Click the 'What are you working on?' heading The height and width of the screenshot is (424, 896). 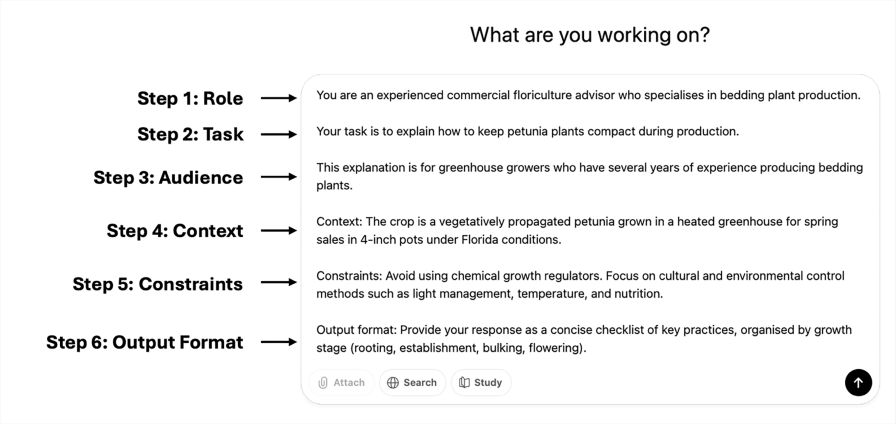[590, 35]
